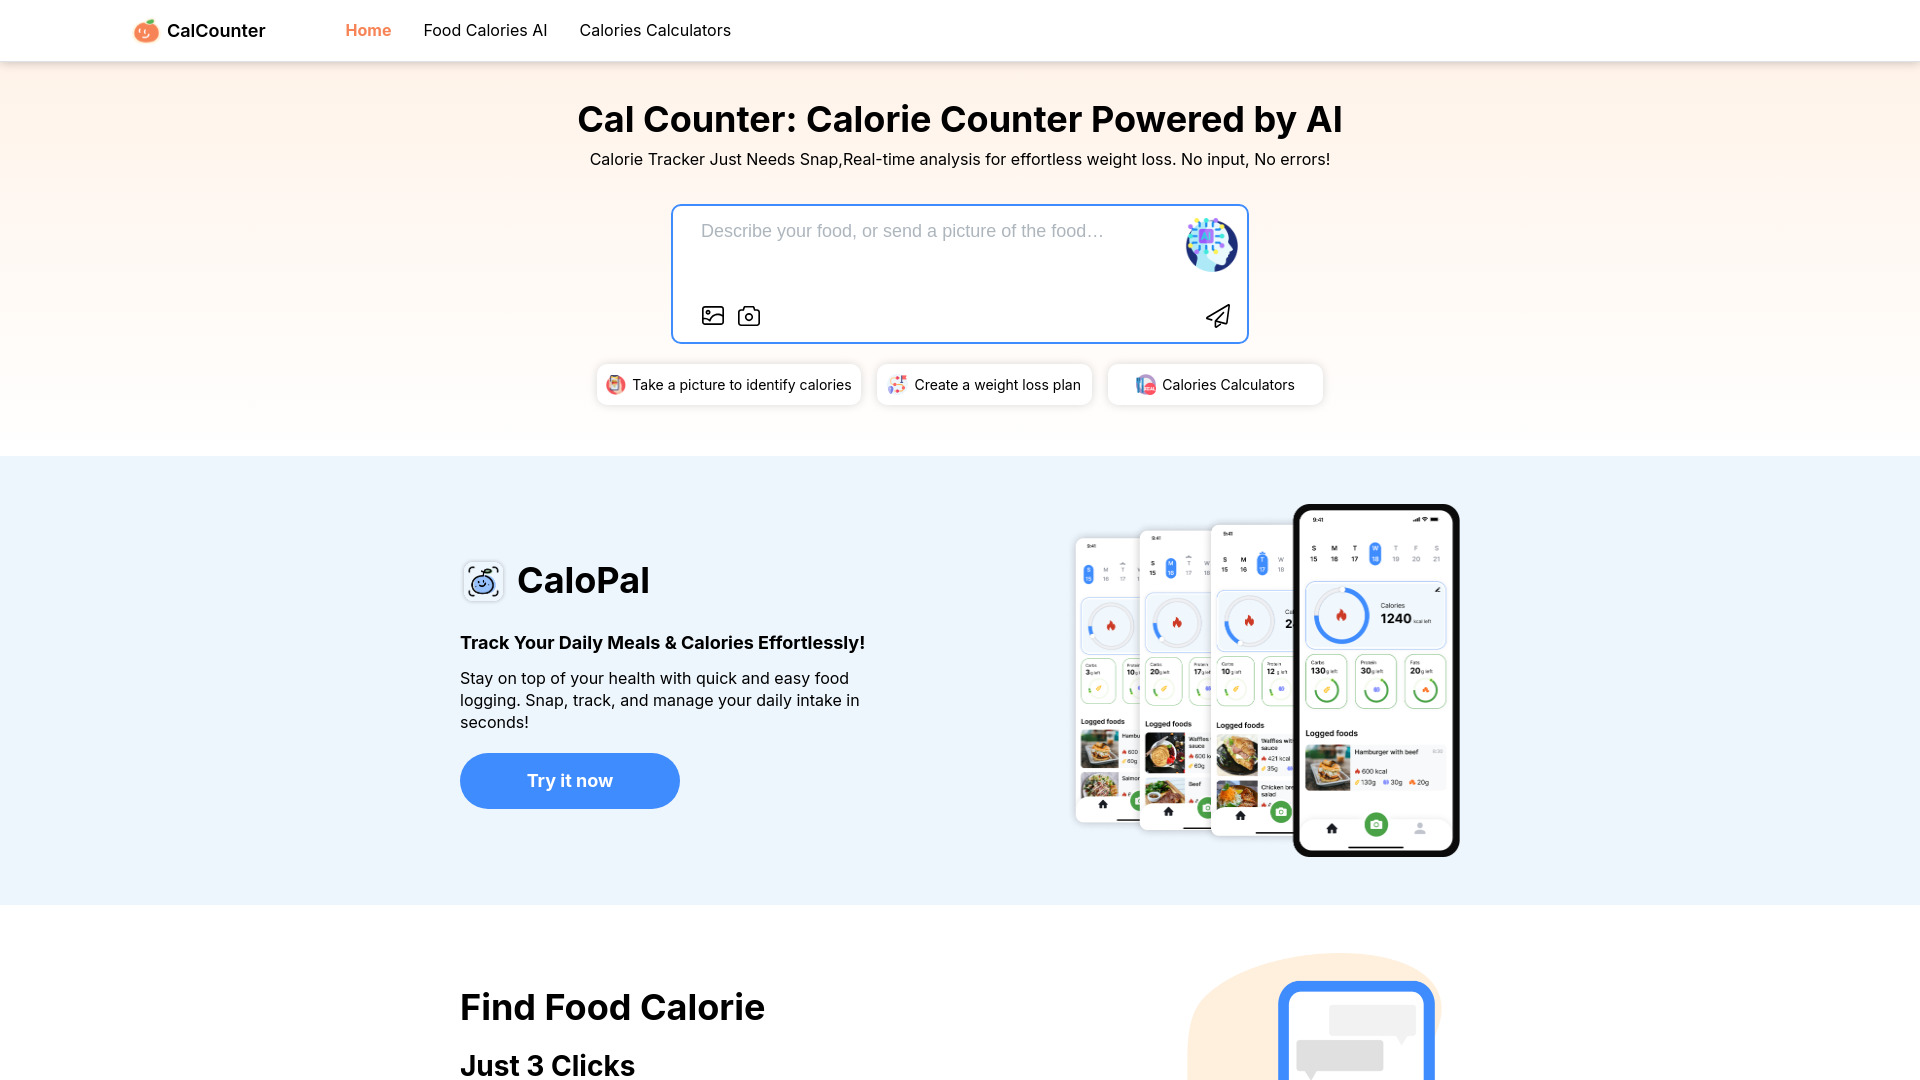
Task: Click the 'Home' tab in the navigation bar
Action: coord(368,30)
